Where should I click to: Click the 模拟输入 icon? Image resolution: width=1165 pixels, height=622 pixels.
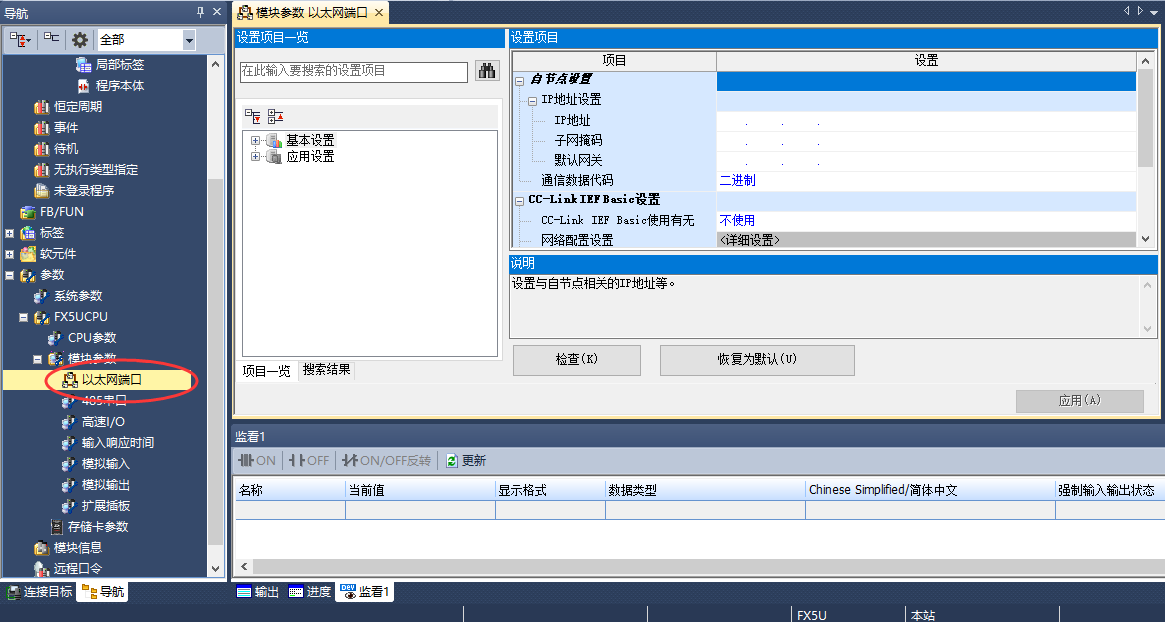69,464
